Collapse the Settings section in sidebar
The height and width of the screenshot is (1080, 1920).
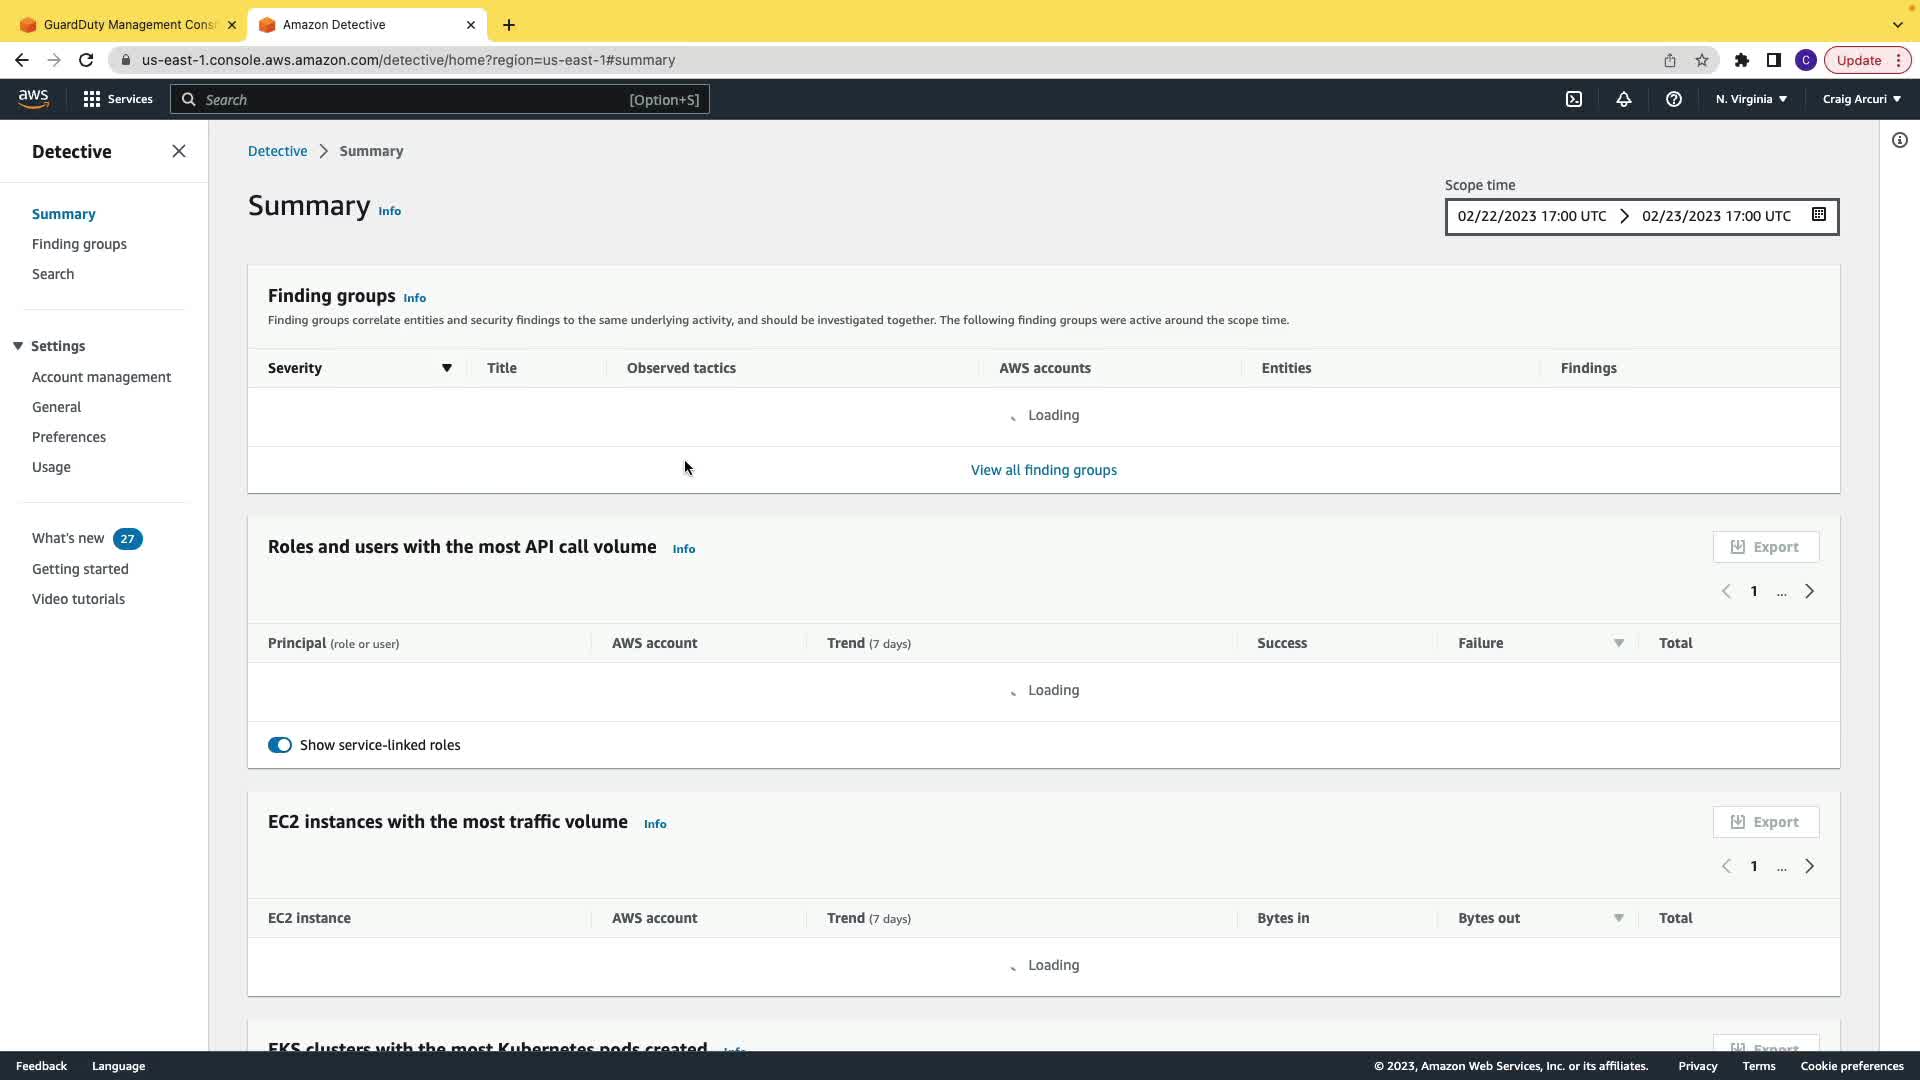pyautogui.click(x=18, y=346)
